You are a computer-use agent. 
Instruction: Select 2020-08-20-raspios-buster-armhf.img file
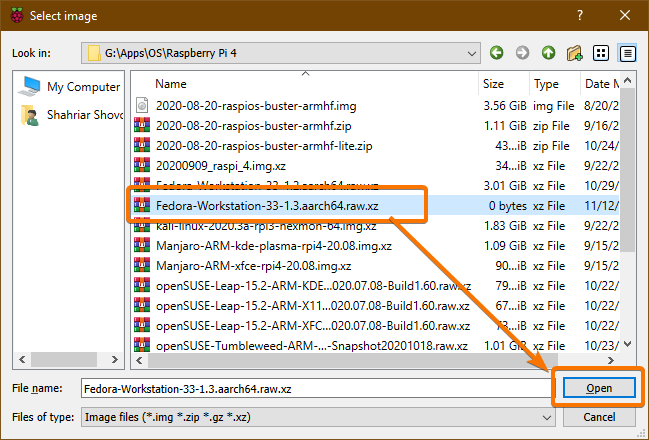click(x=256, y=106)
